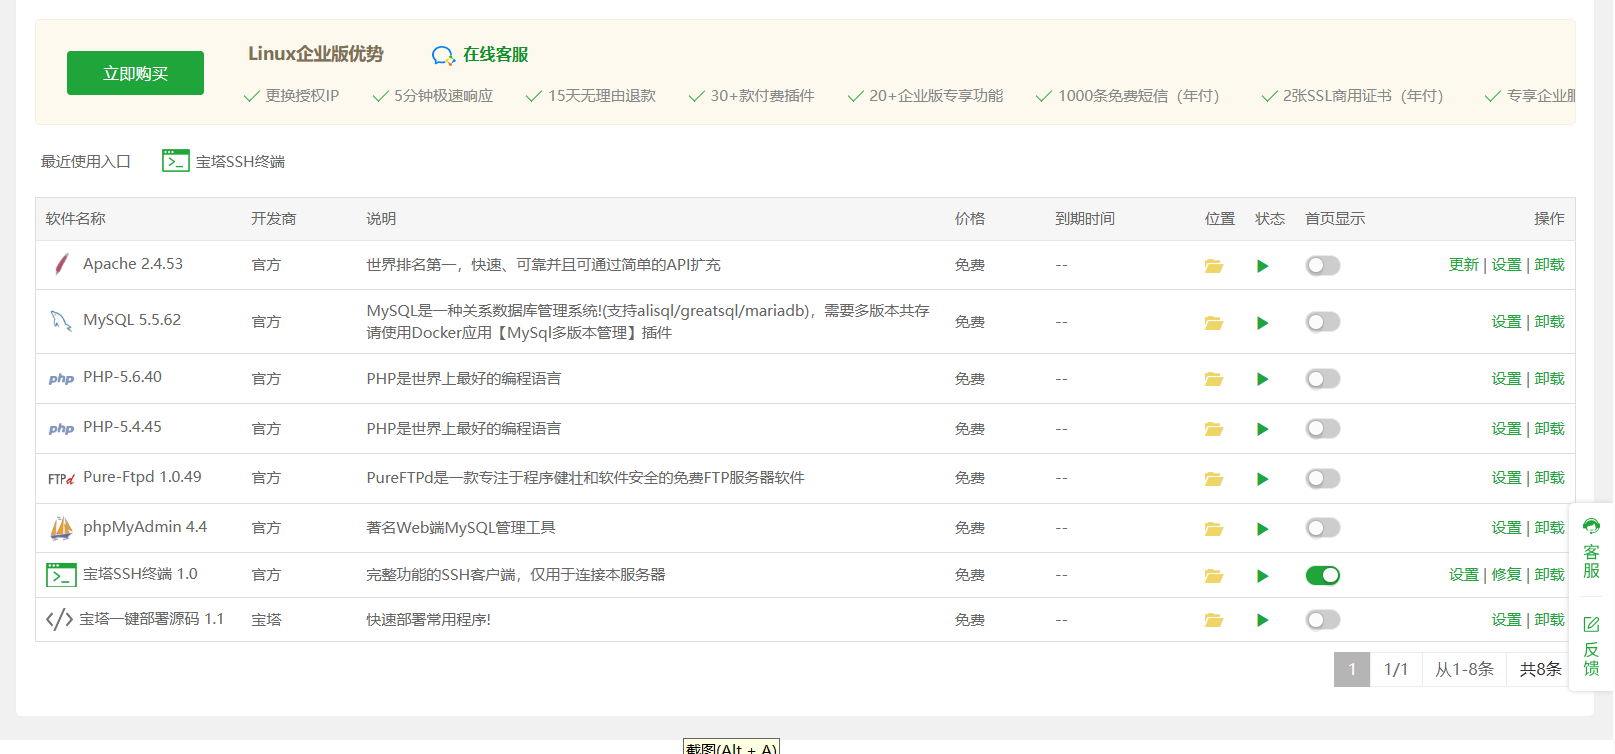Viewport: 1615px width, 754px height.
Task: Click 设置 for 宝塔SSH终端 1.0
Action: pyautogui.click(x=1463, y=575)
